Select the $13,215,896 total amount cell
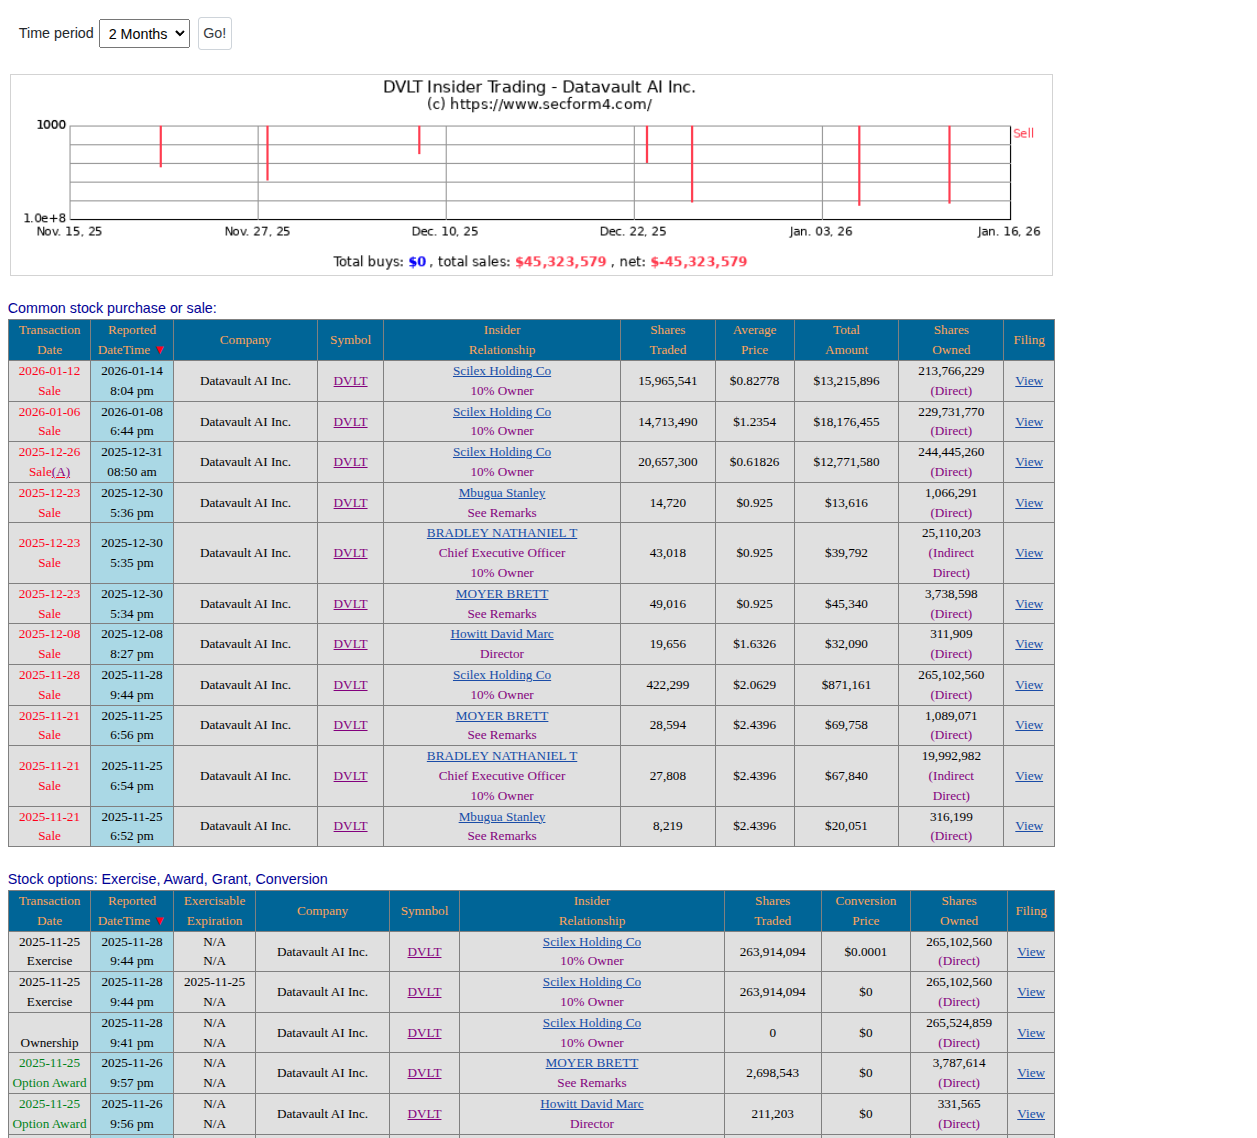 point(847,381)
